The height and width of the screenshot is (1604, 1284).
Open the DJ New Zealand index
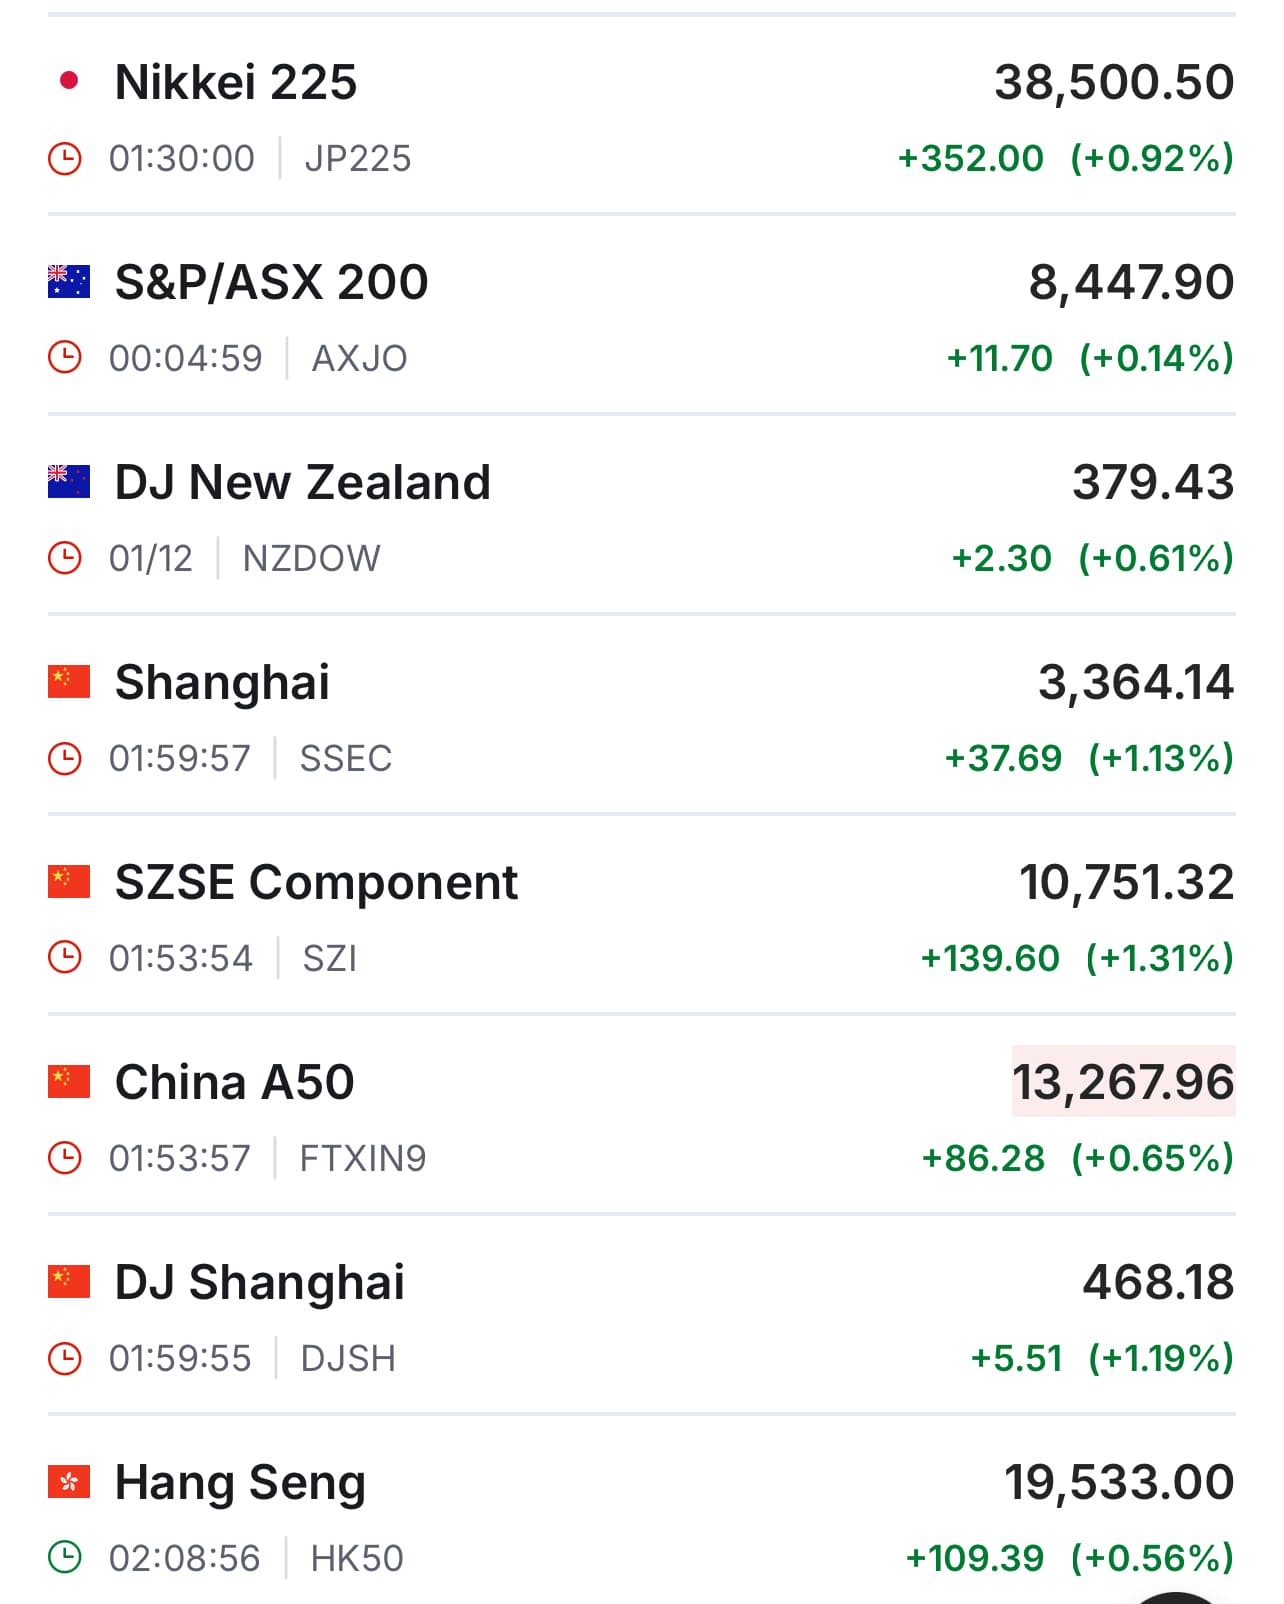click(x=303, y=482)
